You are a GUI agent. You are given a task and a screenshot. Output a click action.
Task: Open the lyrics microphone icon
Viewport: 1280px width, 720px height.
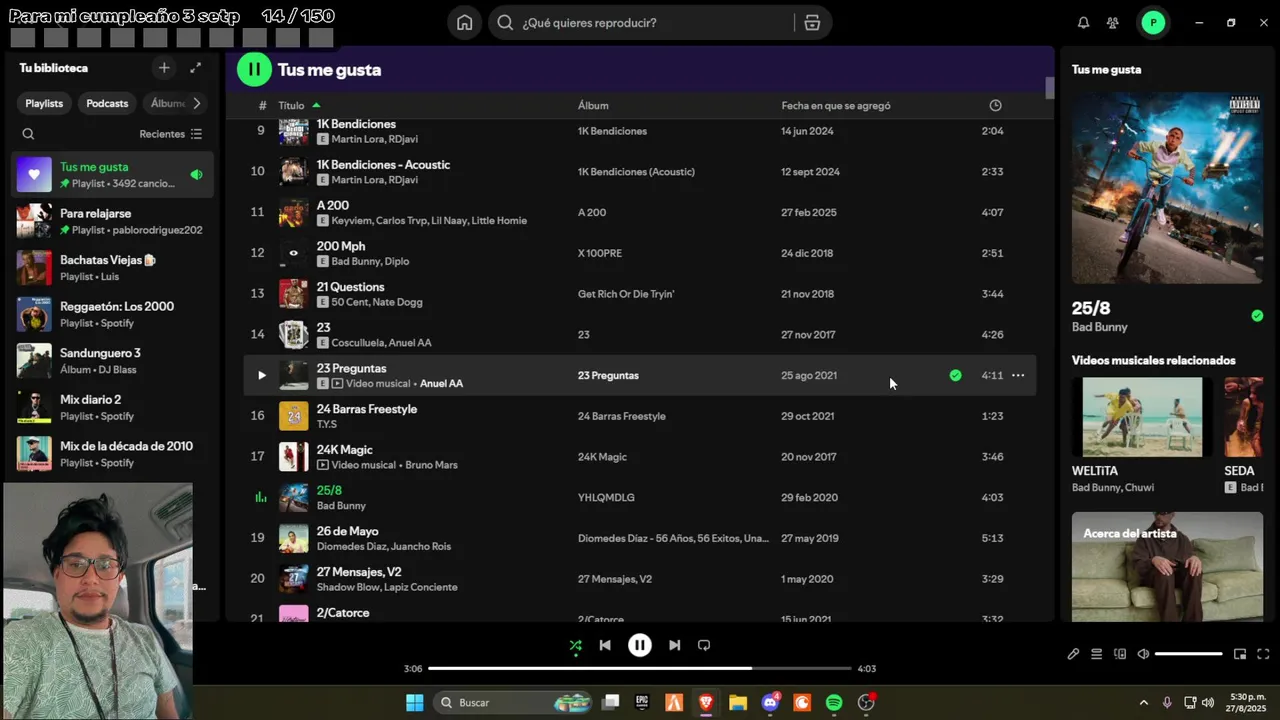point(1073,654)
